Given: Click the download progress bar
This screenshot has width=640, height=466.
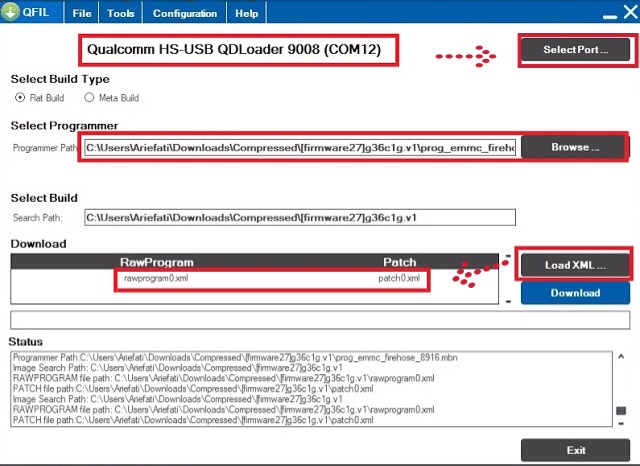Looking at the screenshot, I should coord(320,320).
